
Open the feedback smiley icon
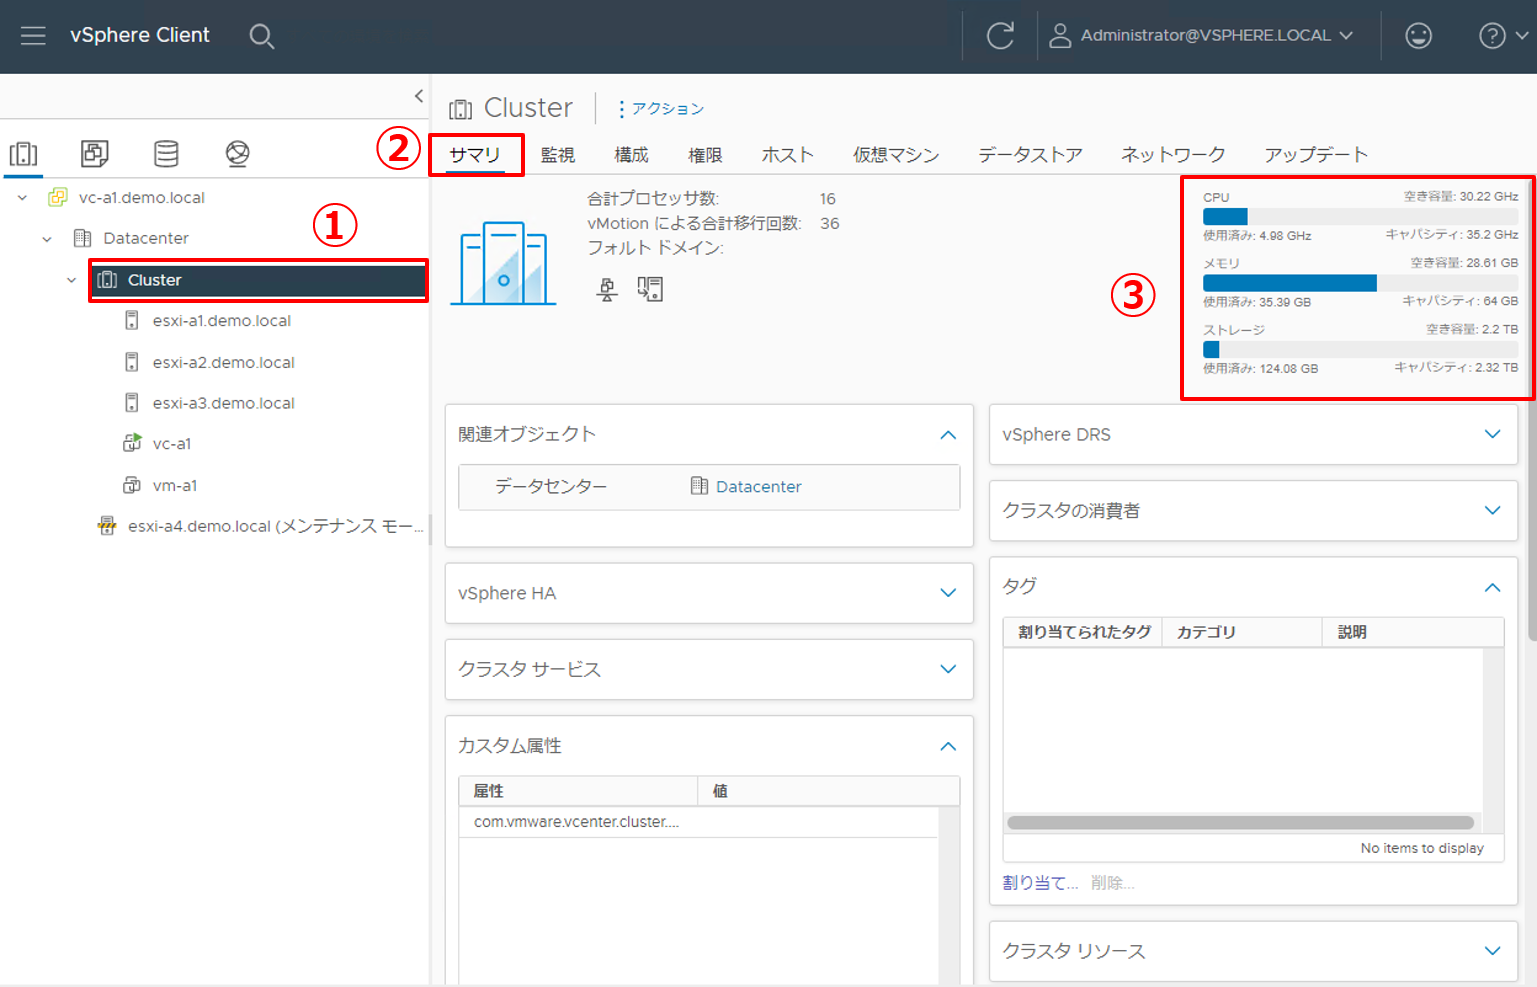pyautogui.click(x=1418, y=36)
